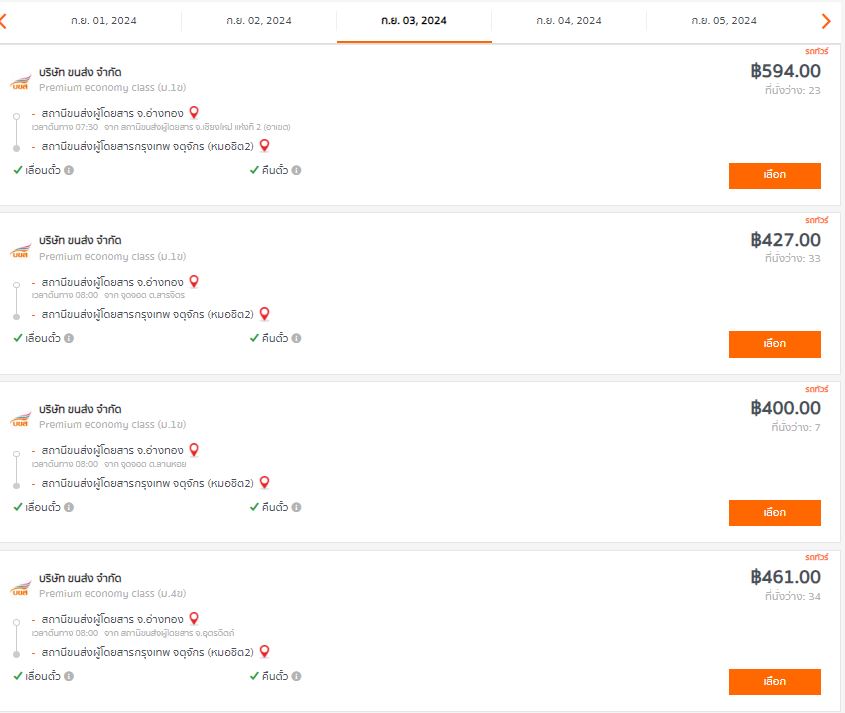Viewport: 845px width, 713px height.
Task: Go to next dates with right arrow
Action: coord(826,21)
